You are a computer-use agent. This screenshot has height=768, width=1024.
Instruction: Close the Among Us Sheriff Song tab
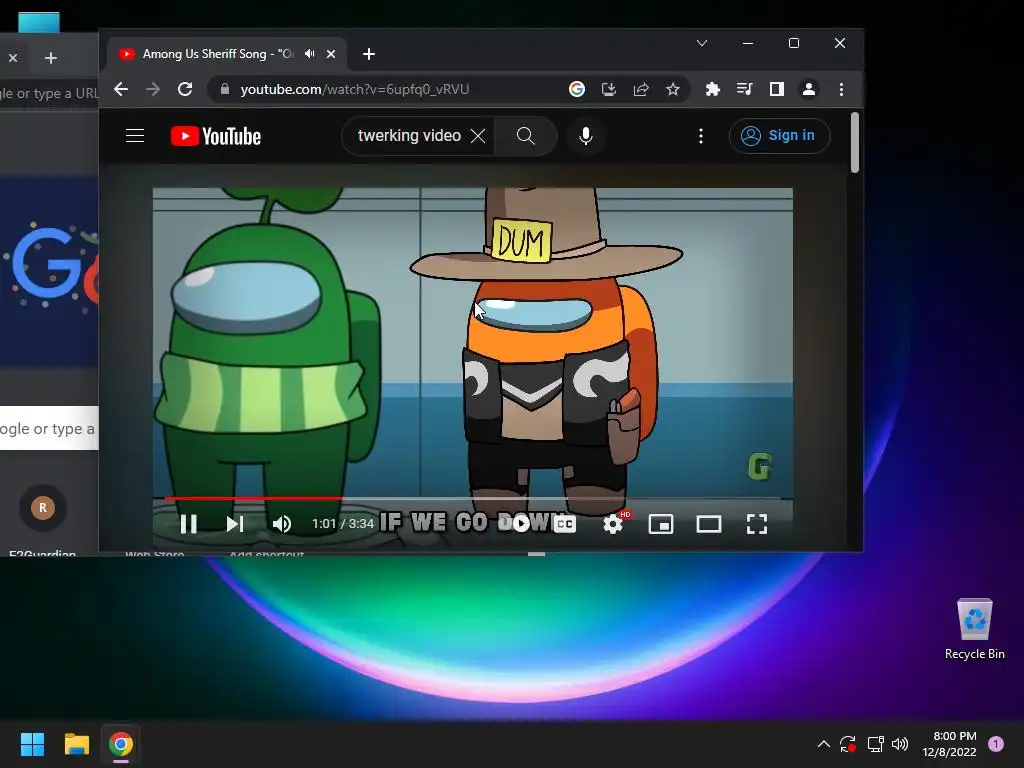point(331,54)
